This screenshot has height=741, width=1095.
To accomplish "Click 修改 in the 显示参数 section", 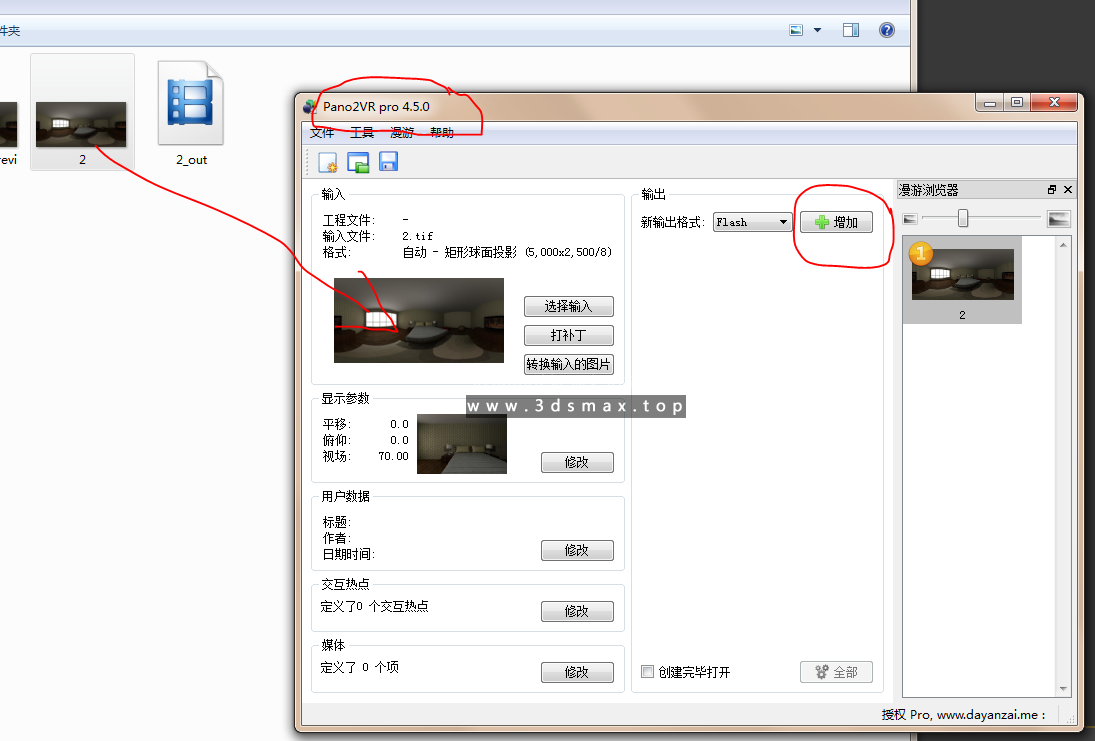I will (x=577, y=462).
